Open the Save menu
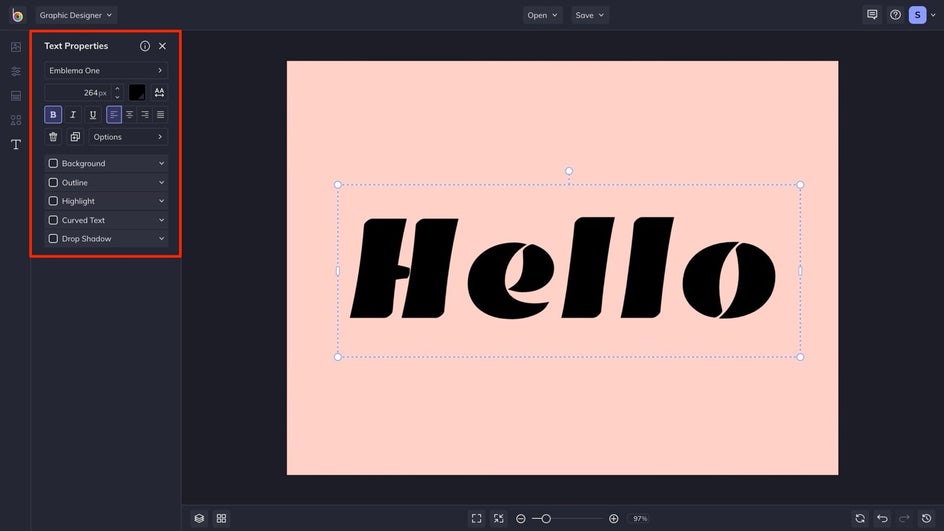944x531 pixels. point(589,15)
